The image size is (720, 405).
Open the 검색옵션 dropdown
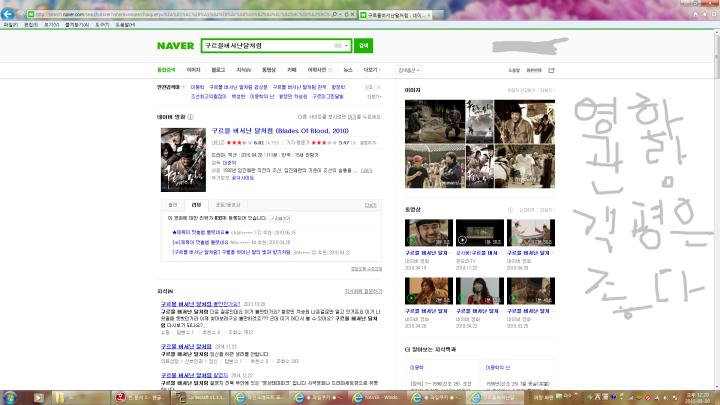(409, 70)
